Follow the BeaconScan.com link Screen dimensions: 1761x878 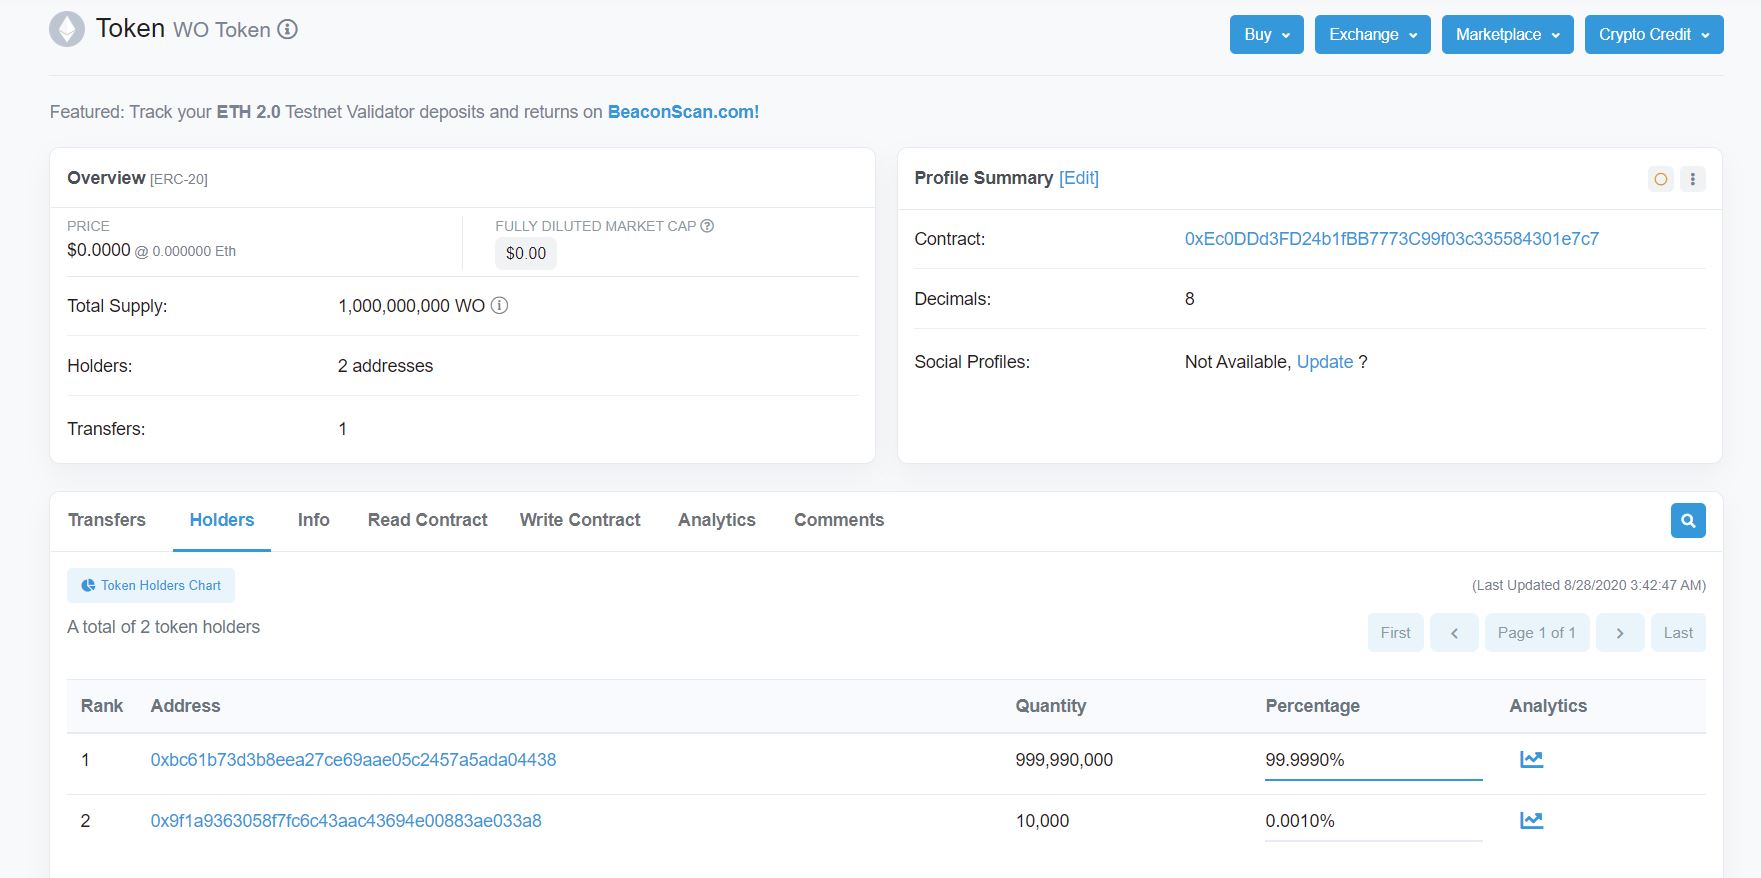(684, 112)
